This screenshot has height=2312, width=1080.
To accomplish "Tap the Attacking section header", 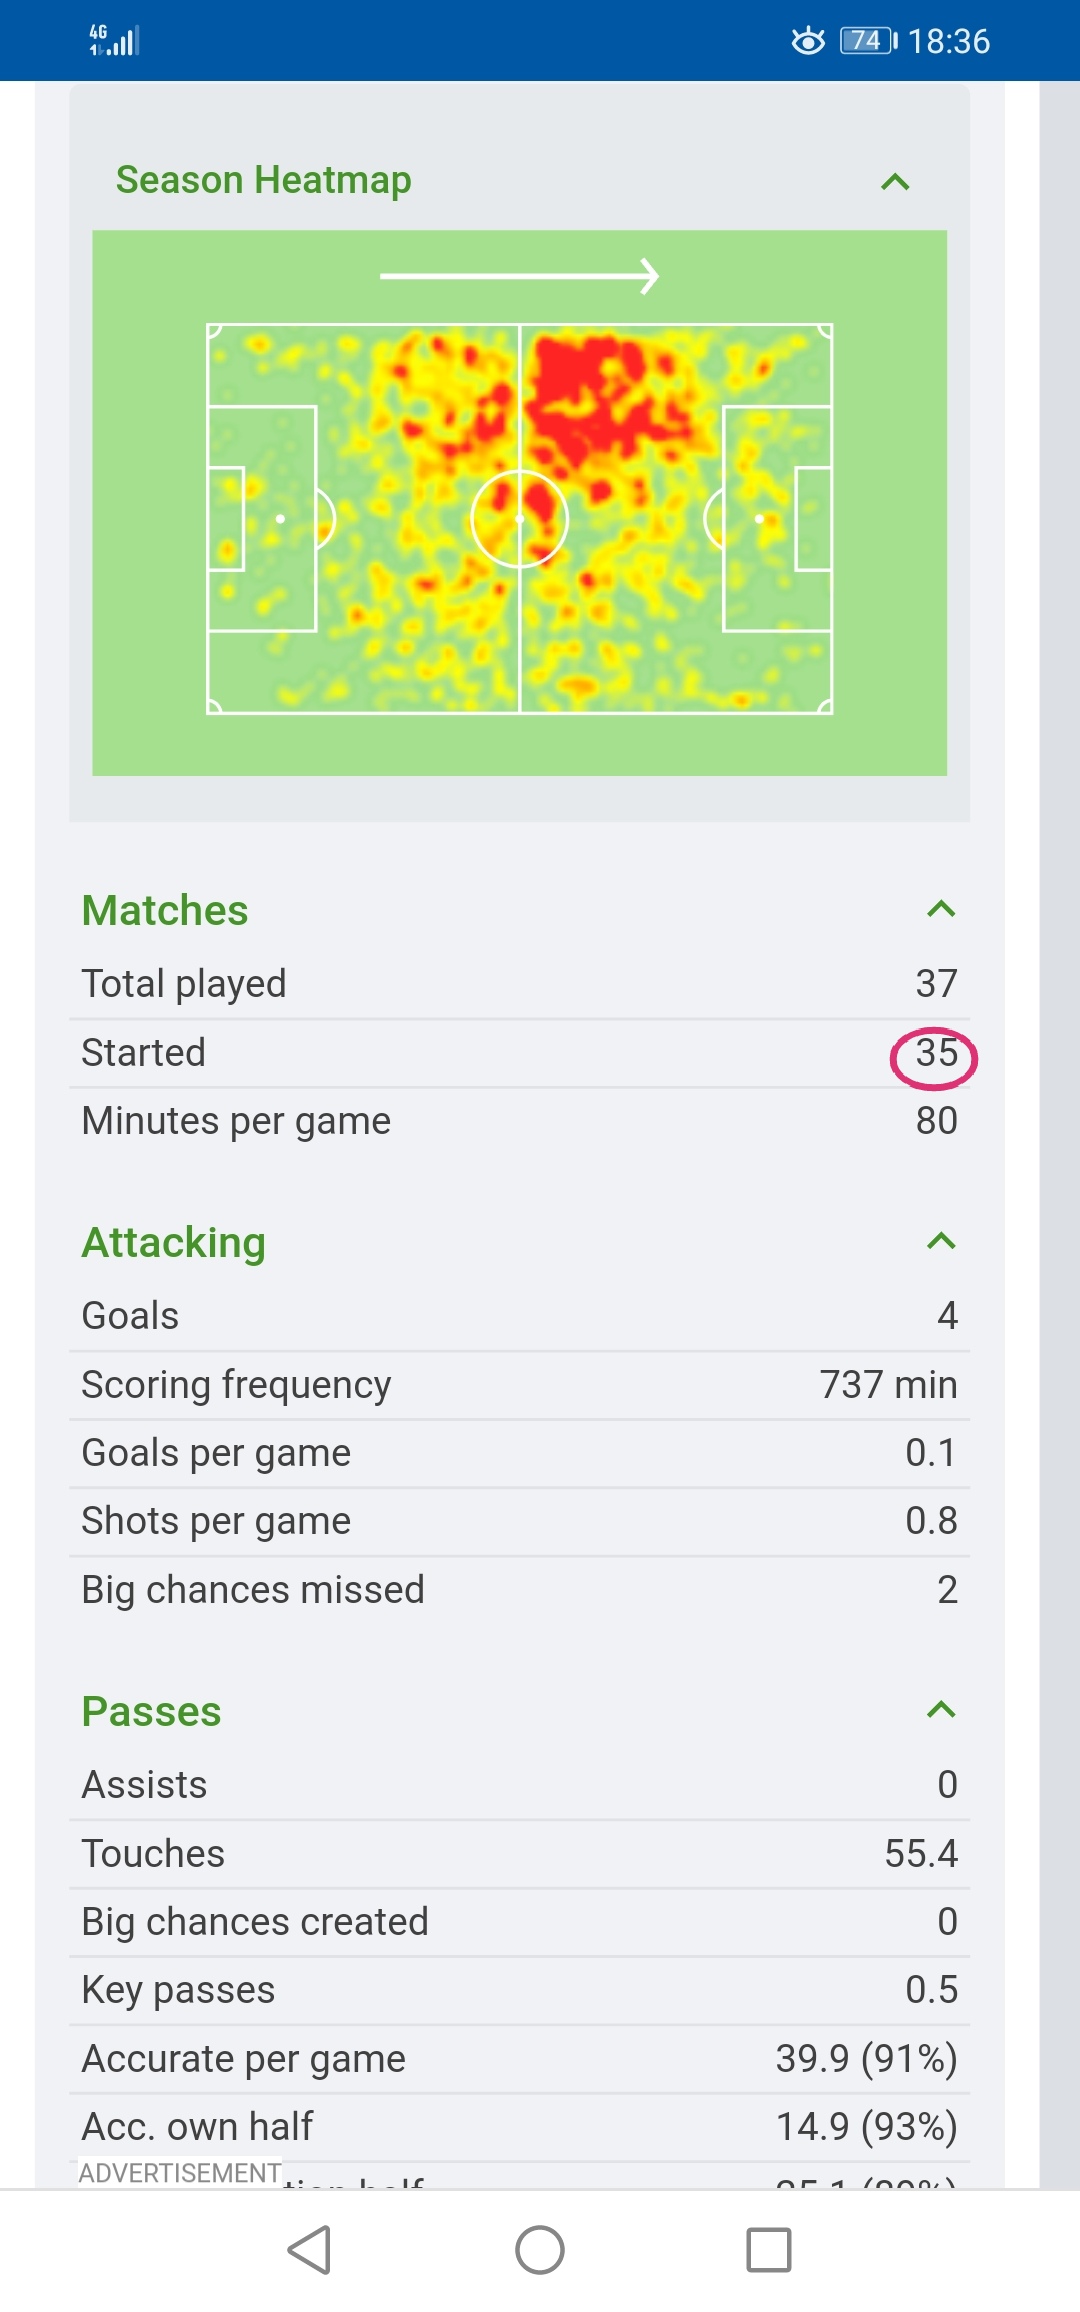I will 174,1242.
